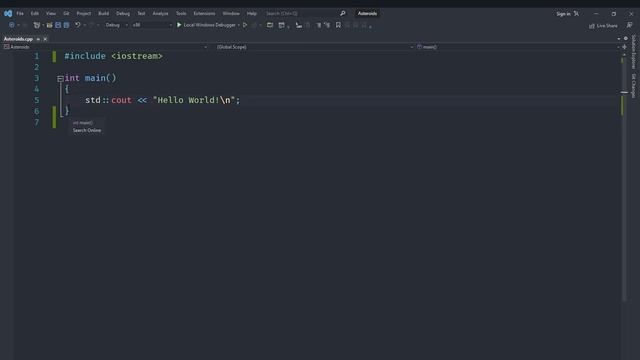Click Start Without Debugging icon
Screen dimensions: 640x360
coord(245,25)
